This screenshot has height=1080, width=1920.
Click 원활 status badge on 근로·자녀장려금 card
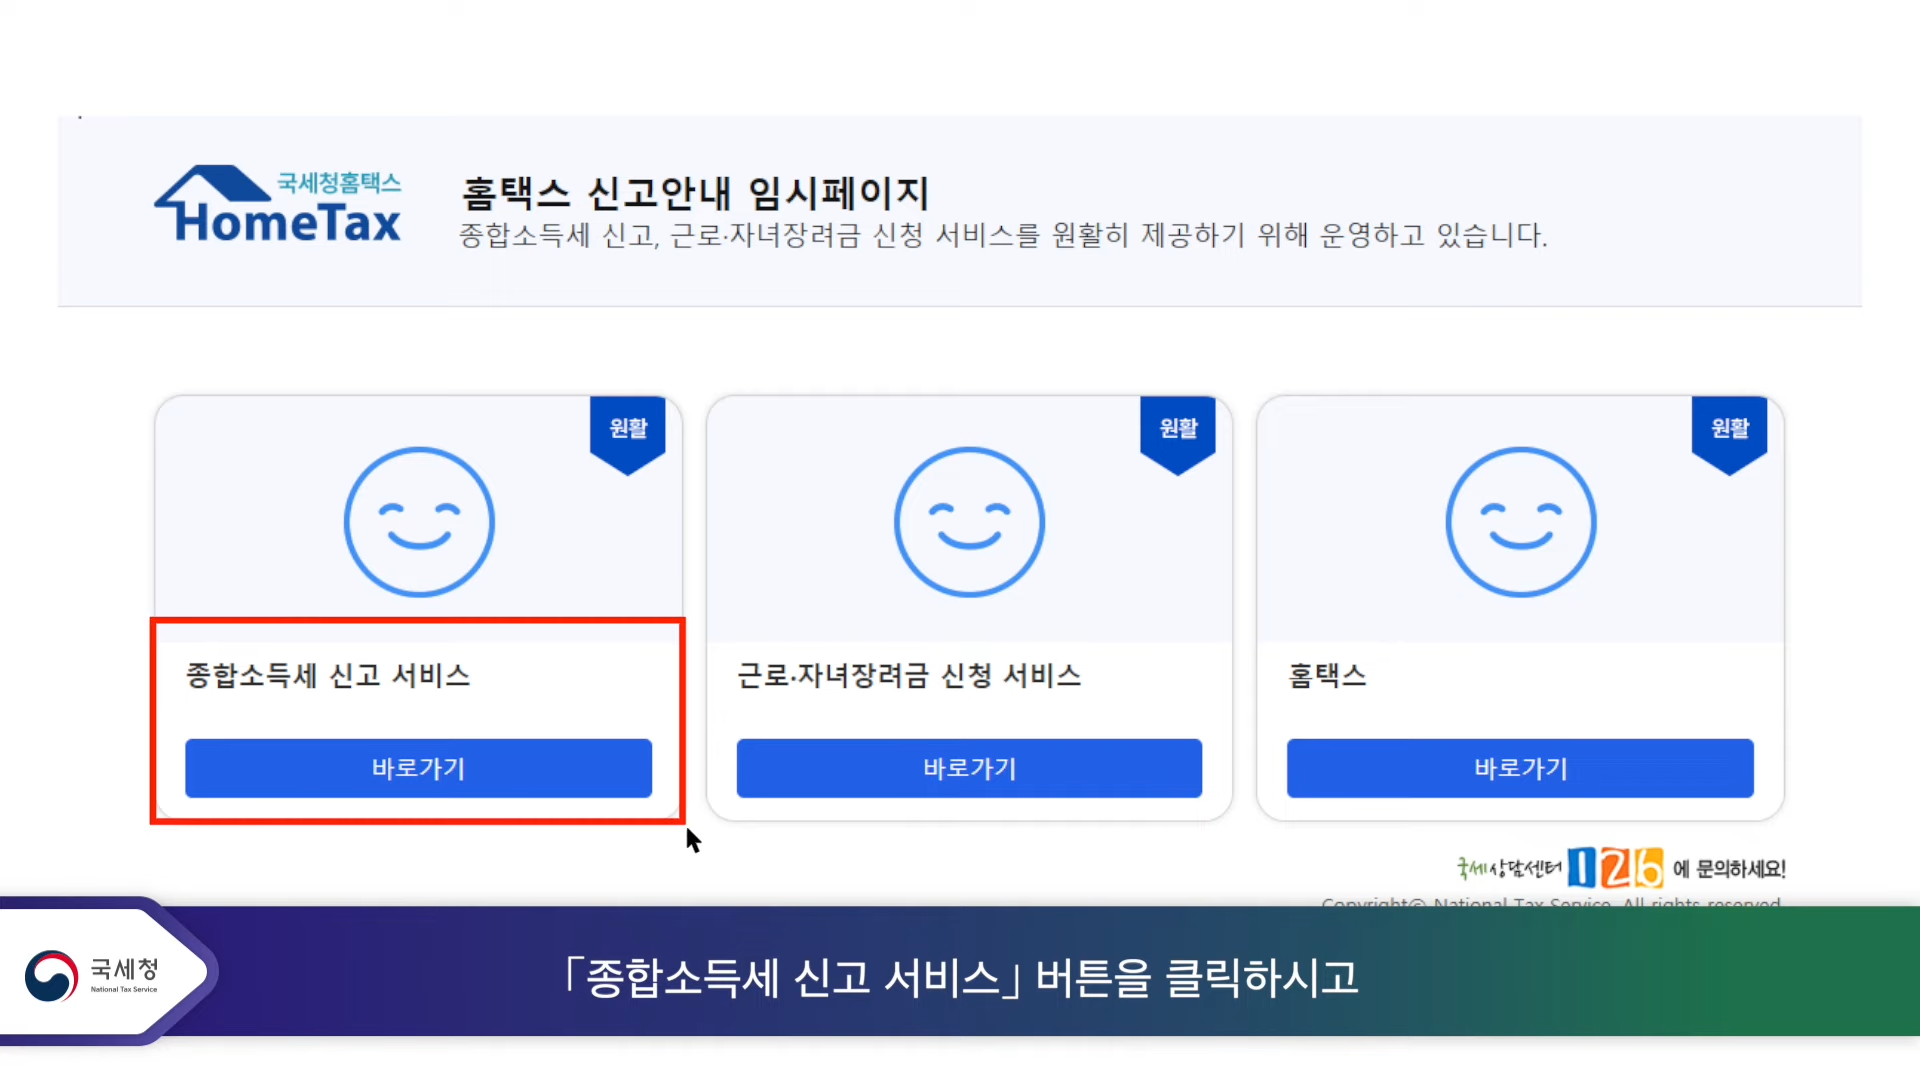point(1178,430)
